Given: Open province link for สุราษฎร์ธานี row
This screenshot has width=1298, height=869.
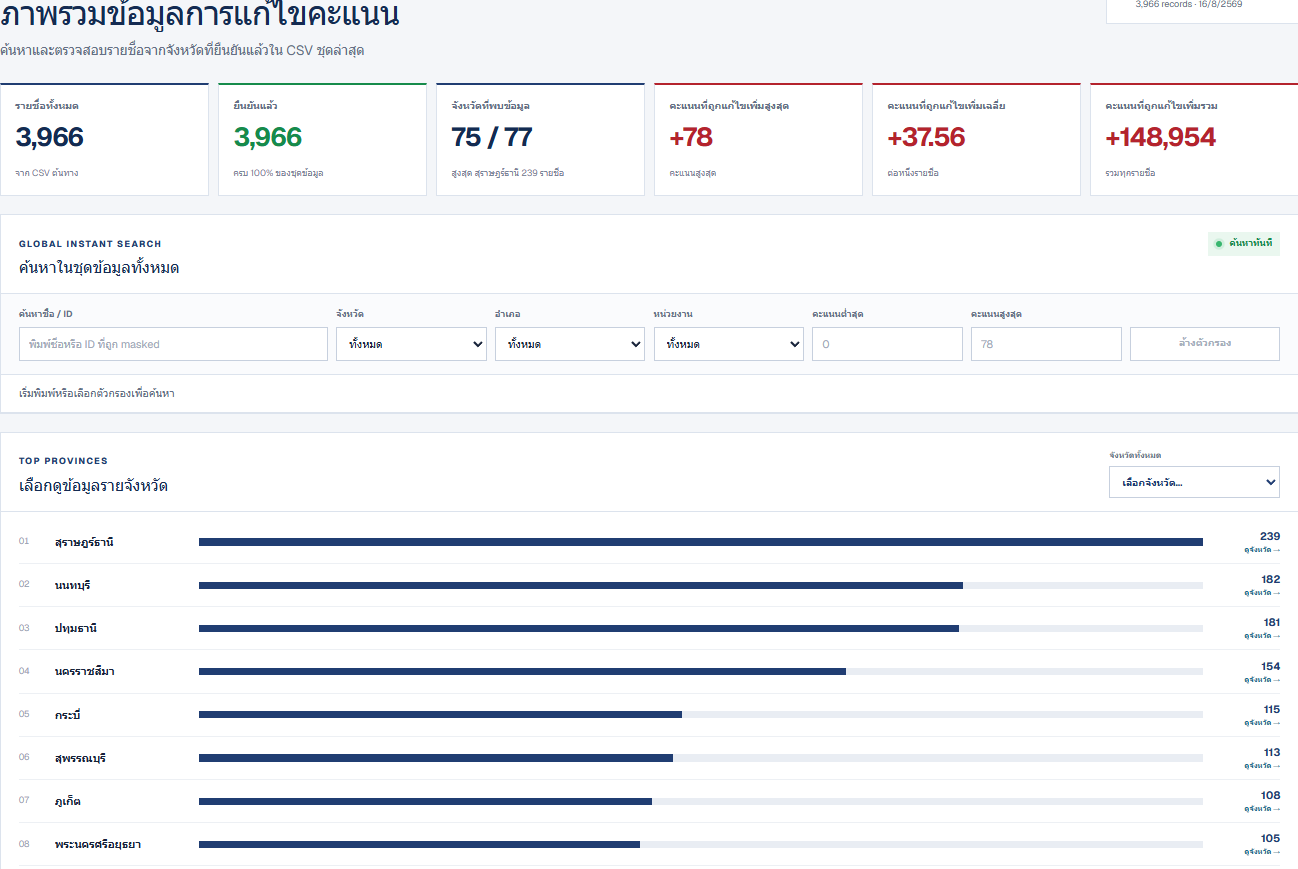Looking at the screenshot, I should pyautogui.click(x=1262, y=550).
